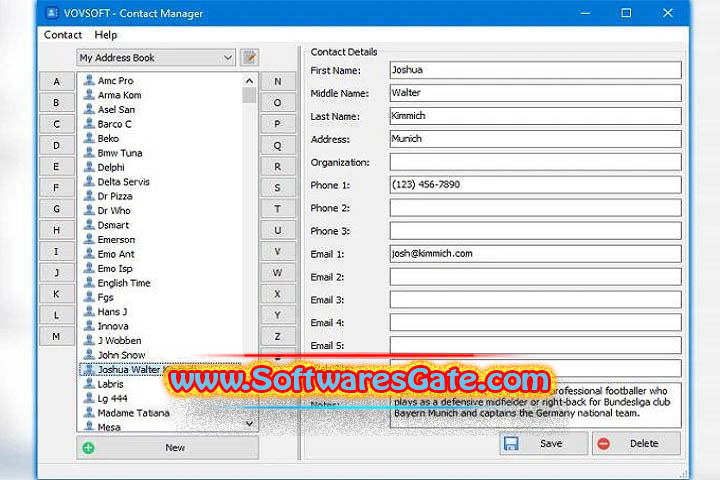The height and width of the screenshot is (480, 720).
Task: Filter contacts by letter H
Action: tap(56, 230)
